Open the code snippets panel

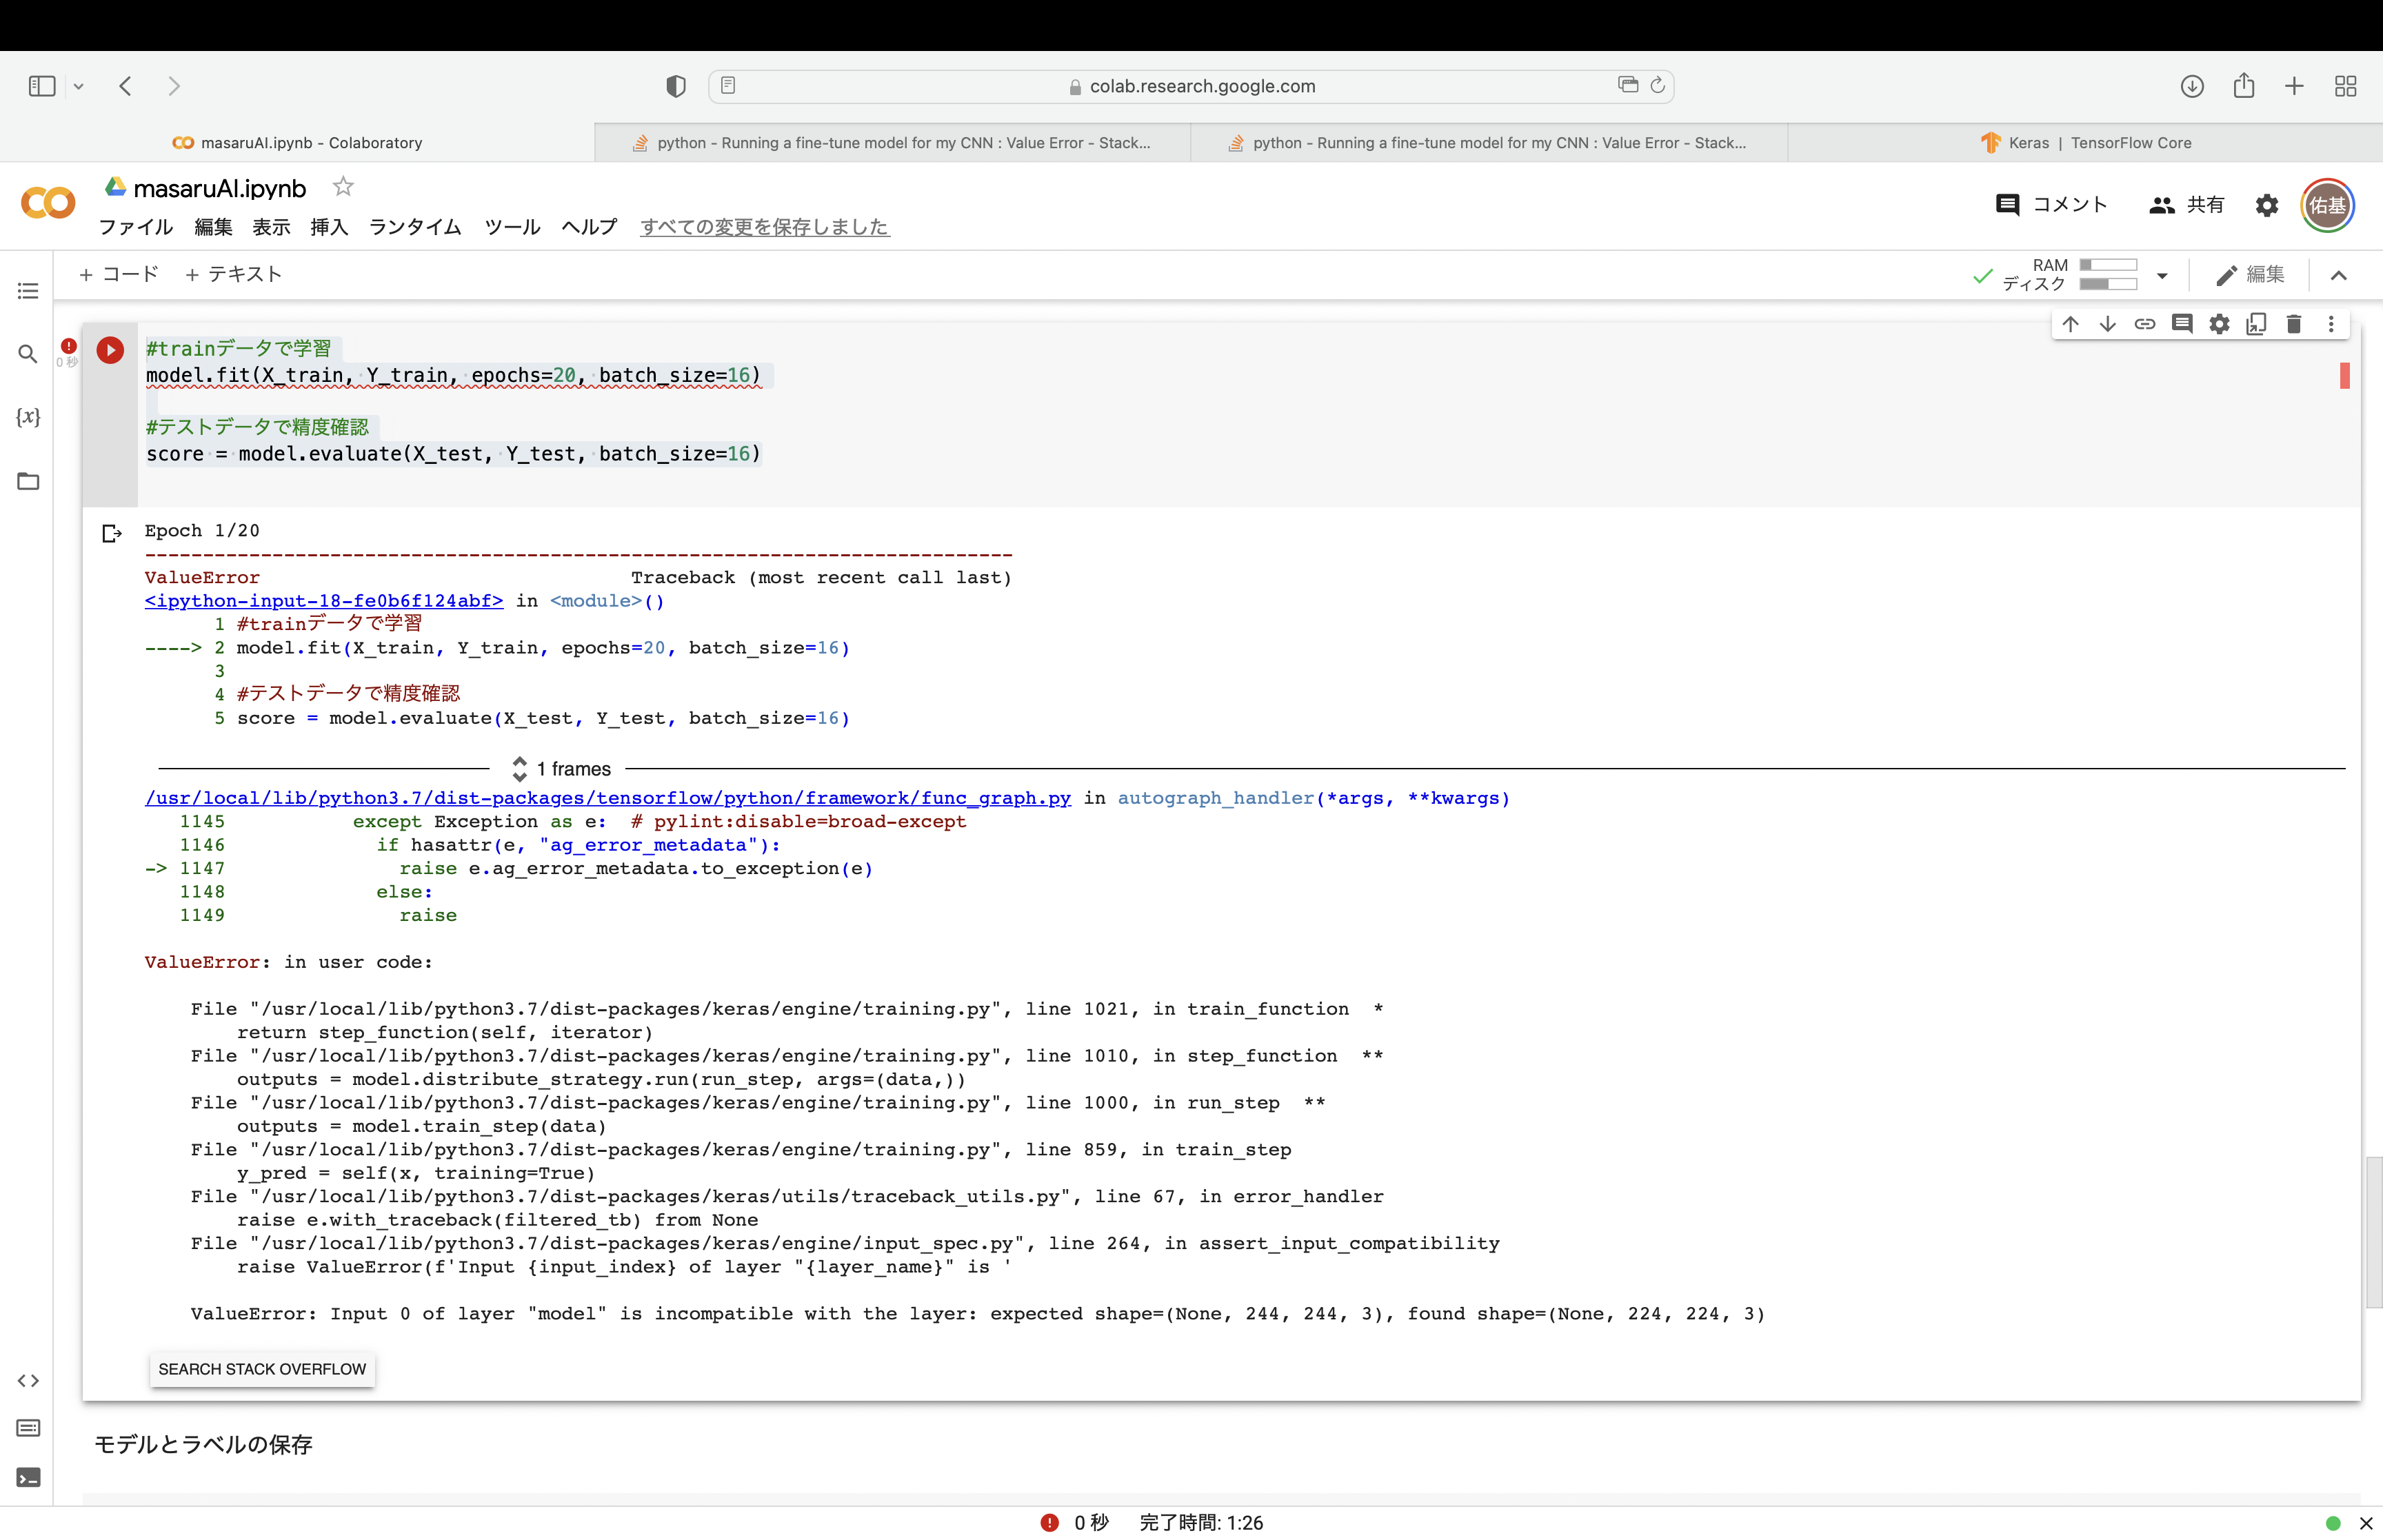coord(28,1381)
